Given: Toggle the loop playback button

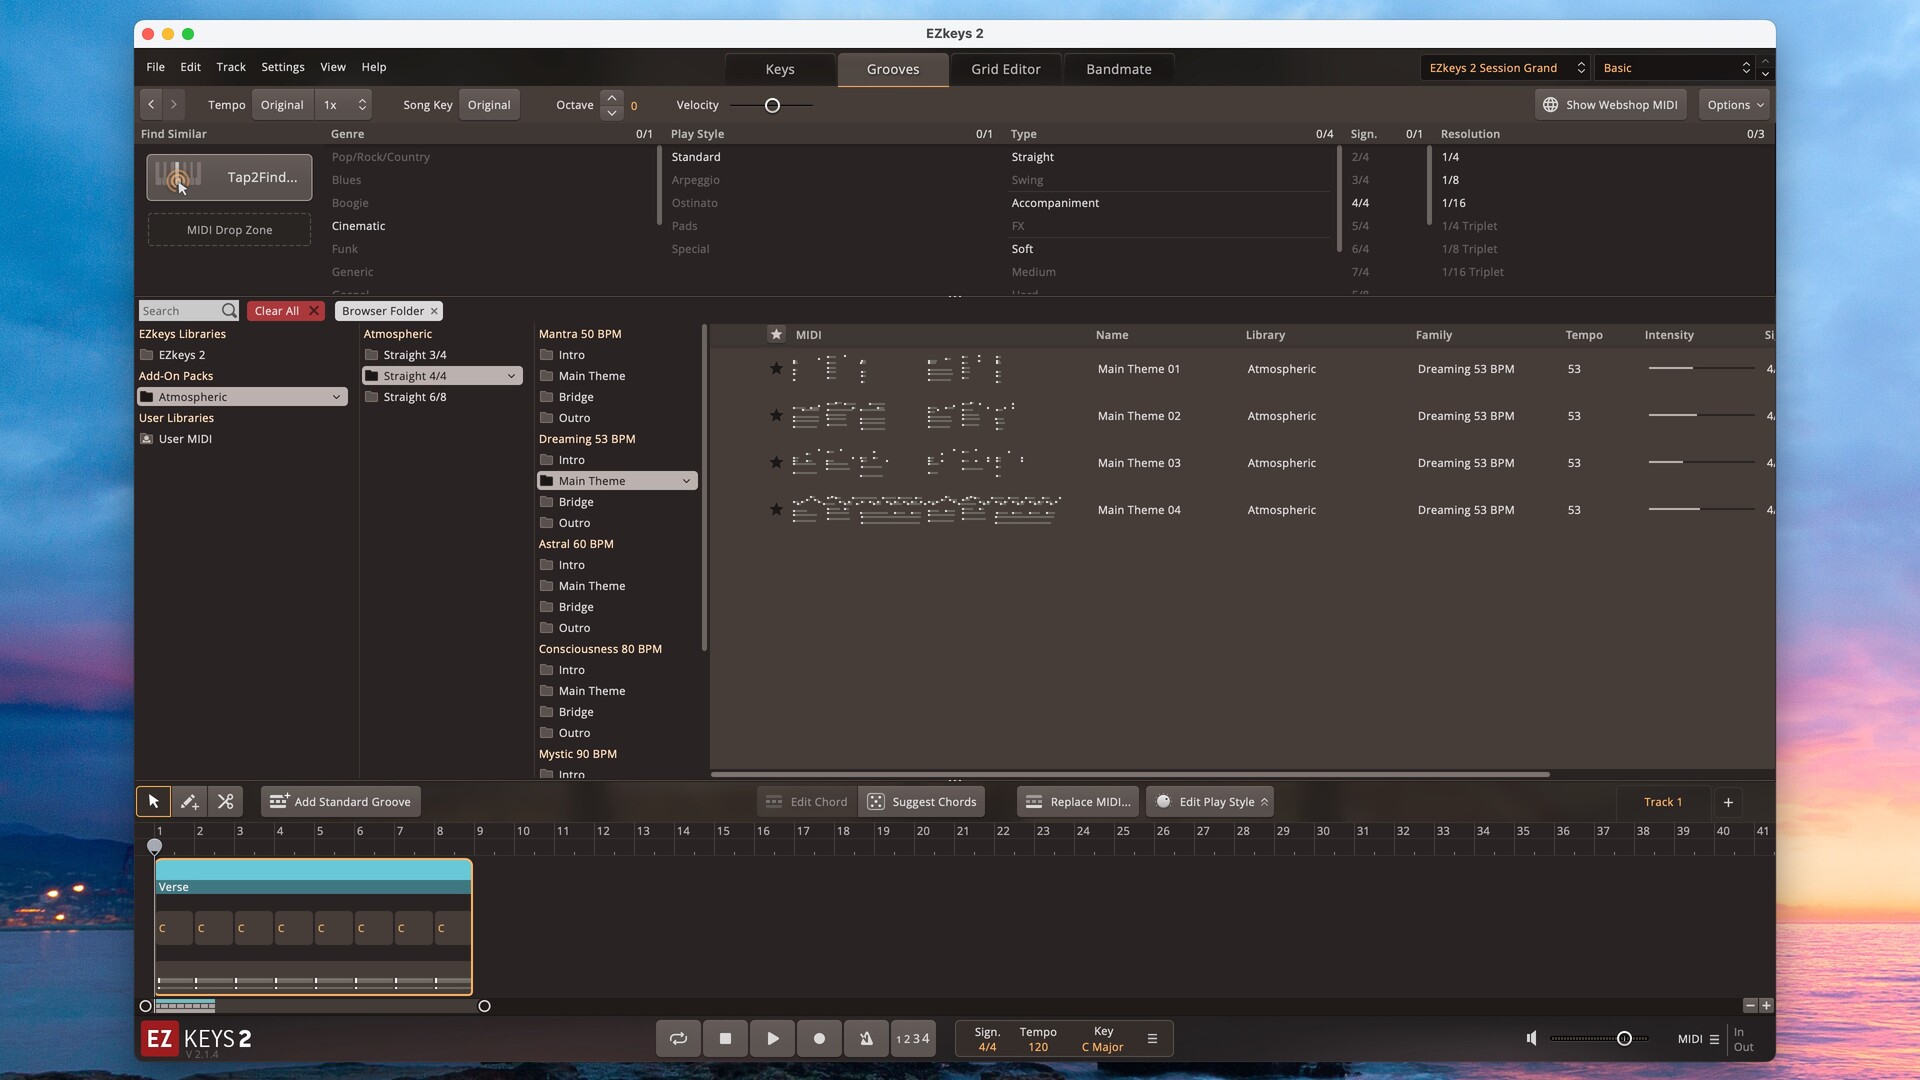Looking at the screenshot, I should pyautogui.click(x=678, y=1039).
